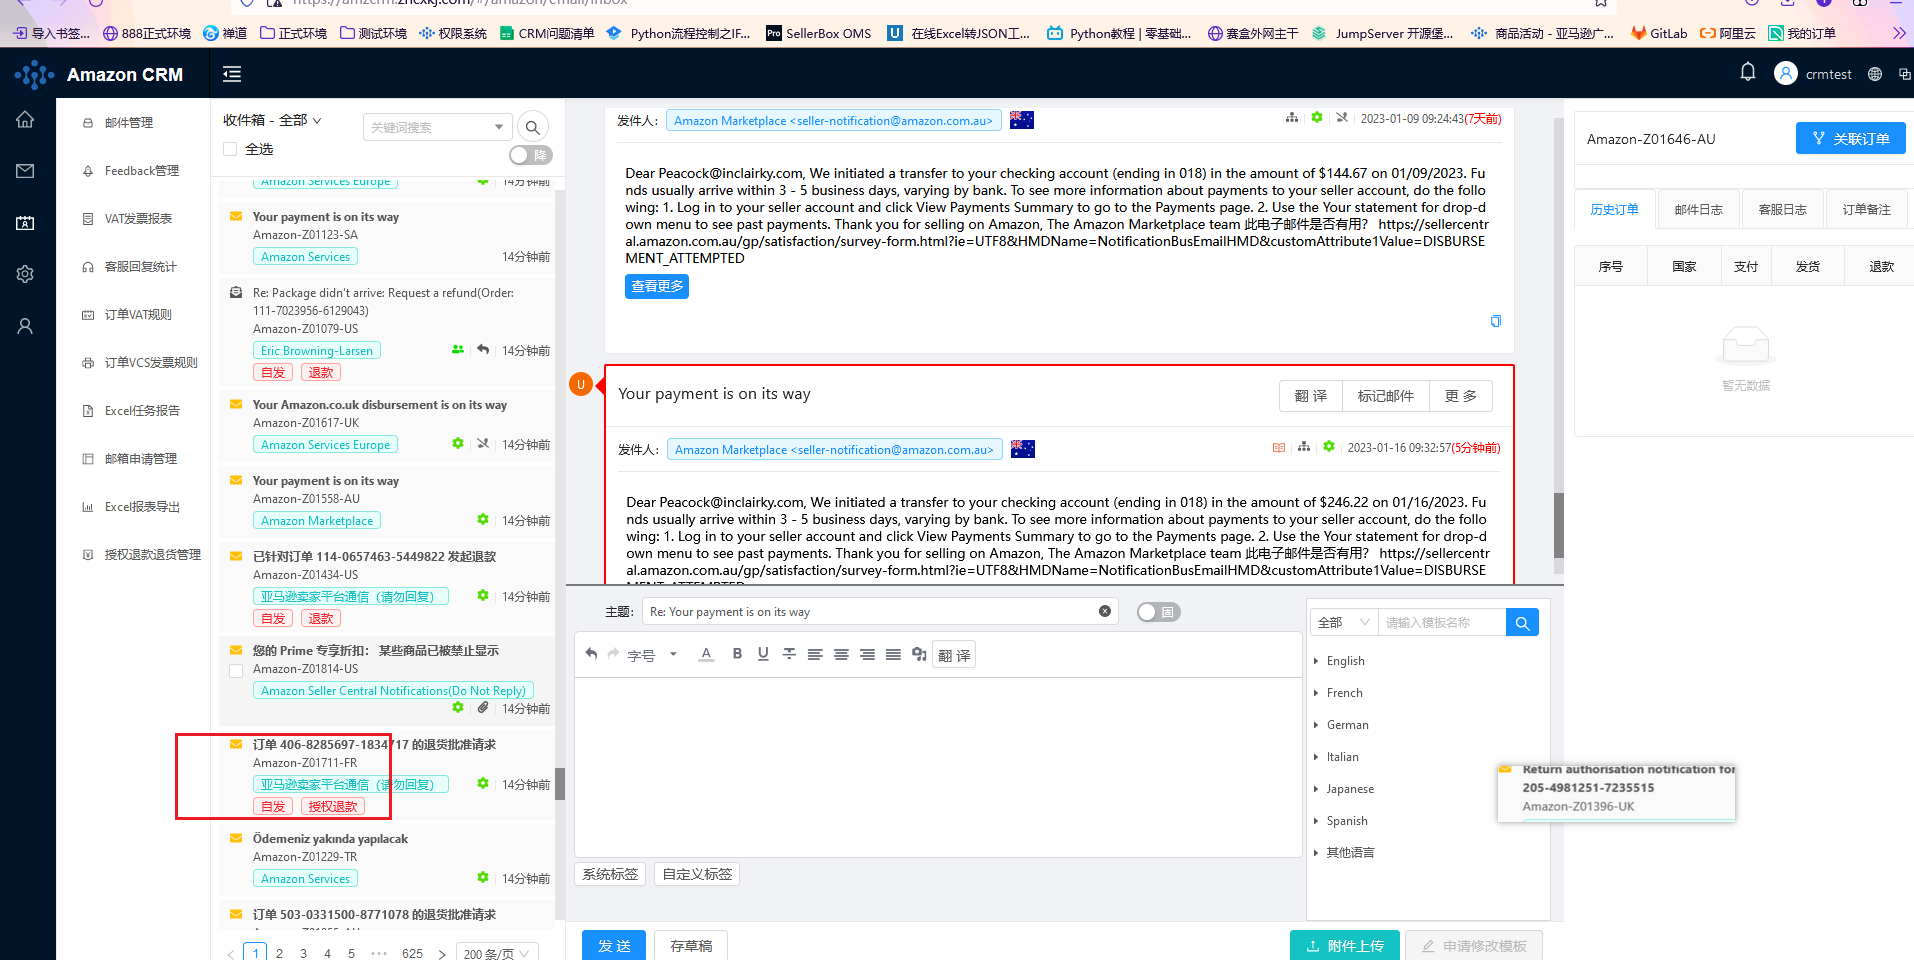Open the 字号 font size dropdown

pyautogui.click(x=653, y=655)
